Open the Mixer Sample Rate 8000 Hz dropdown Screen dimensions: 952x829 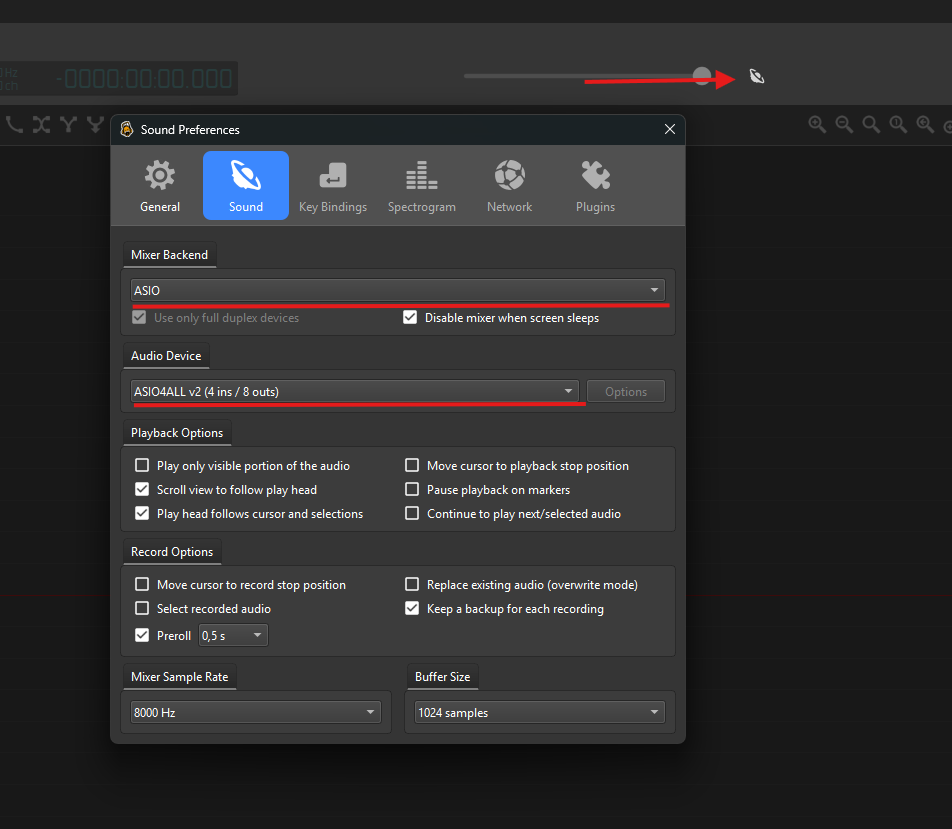coord(255,713)
